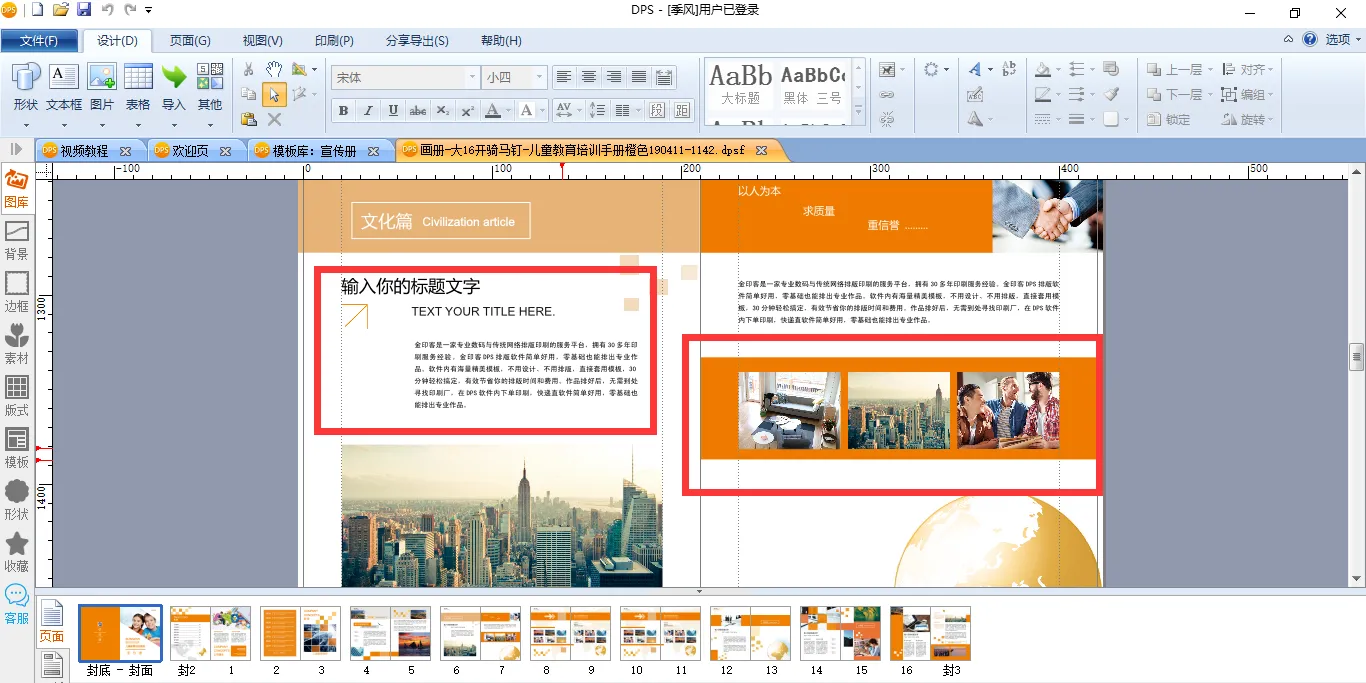The image size is (1366, 683).
Task: Click the paste clipboard icon
Action: point(249,119)
